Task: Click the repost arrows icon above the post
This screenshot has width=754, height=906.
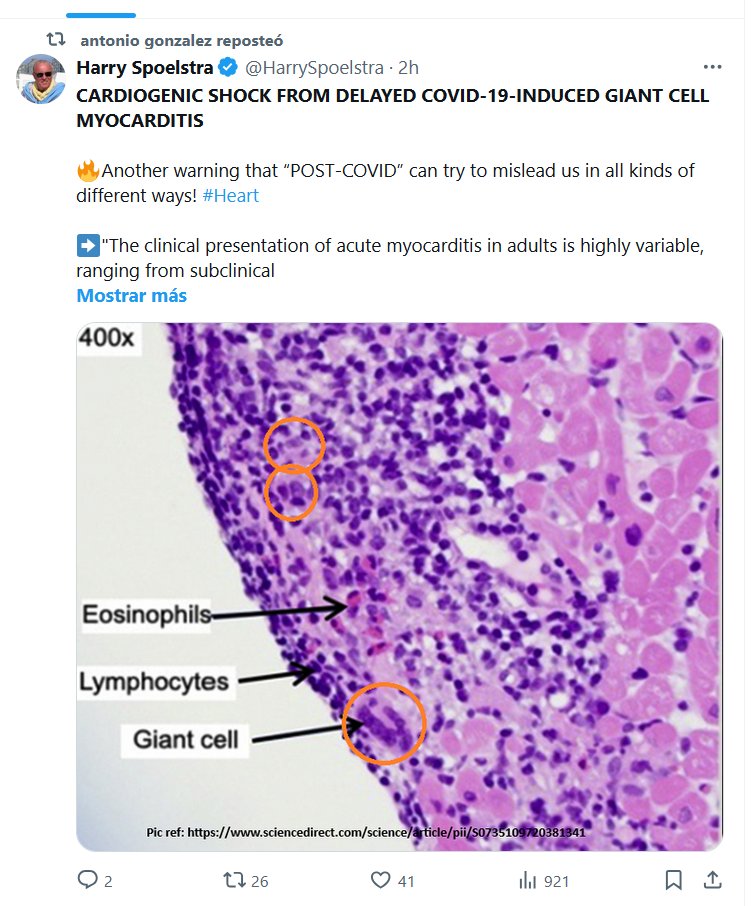Action: coord(56,41)
